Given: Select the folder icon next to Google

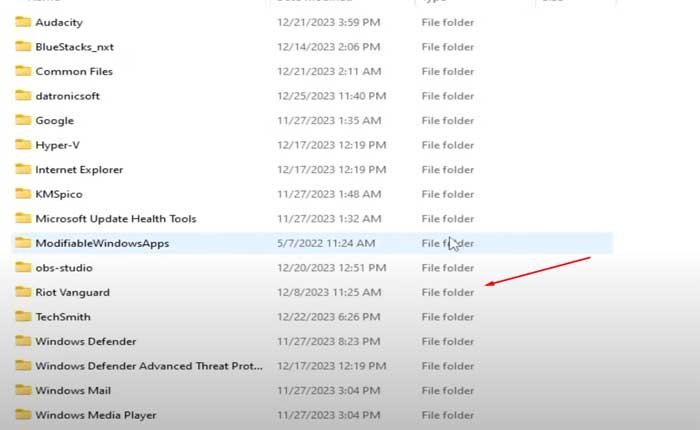Looking at the screenshot, I should (x=23, y=120).
